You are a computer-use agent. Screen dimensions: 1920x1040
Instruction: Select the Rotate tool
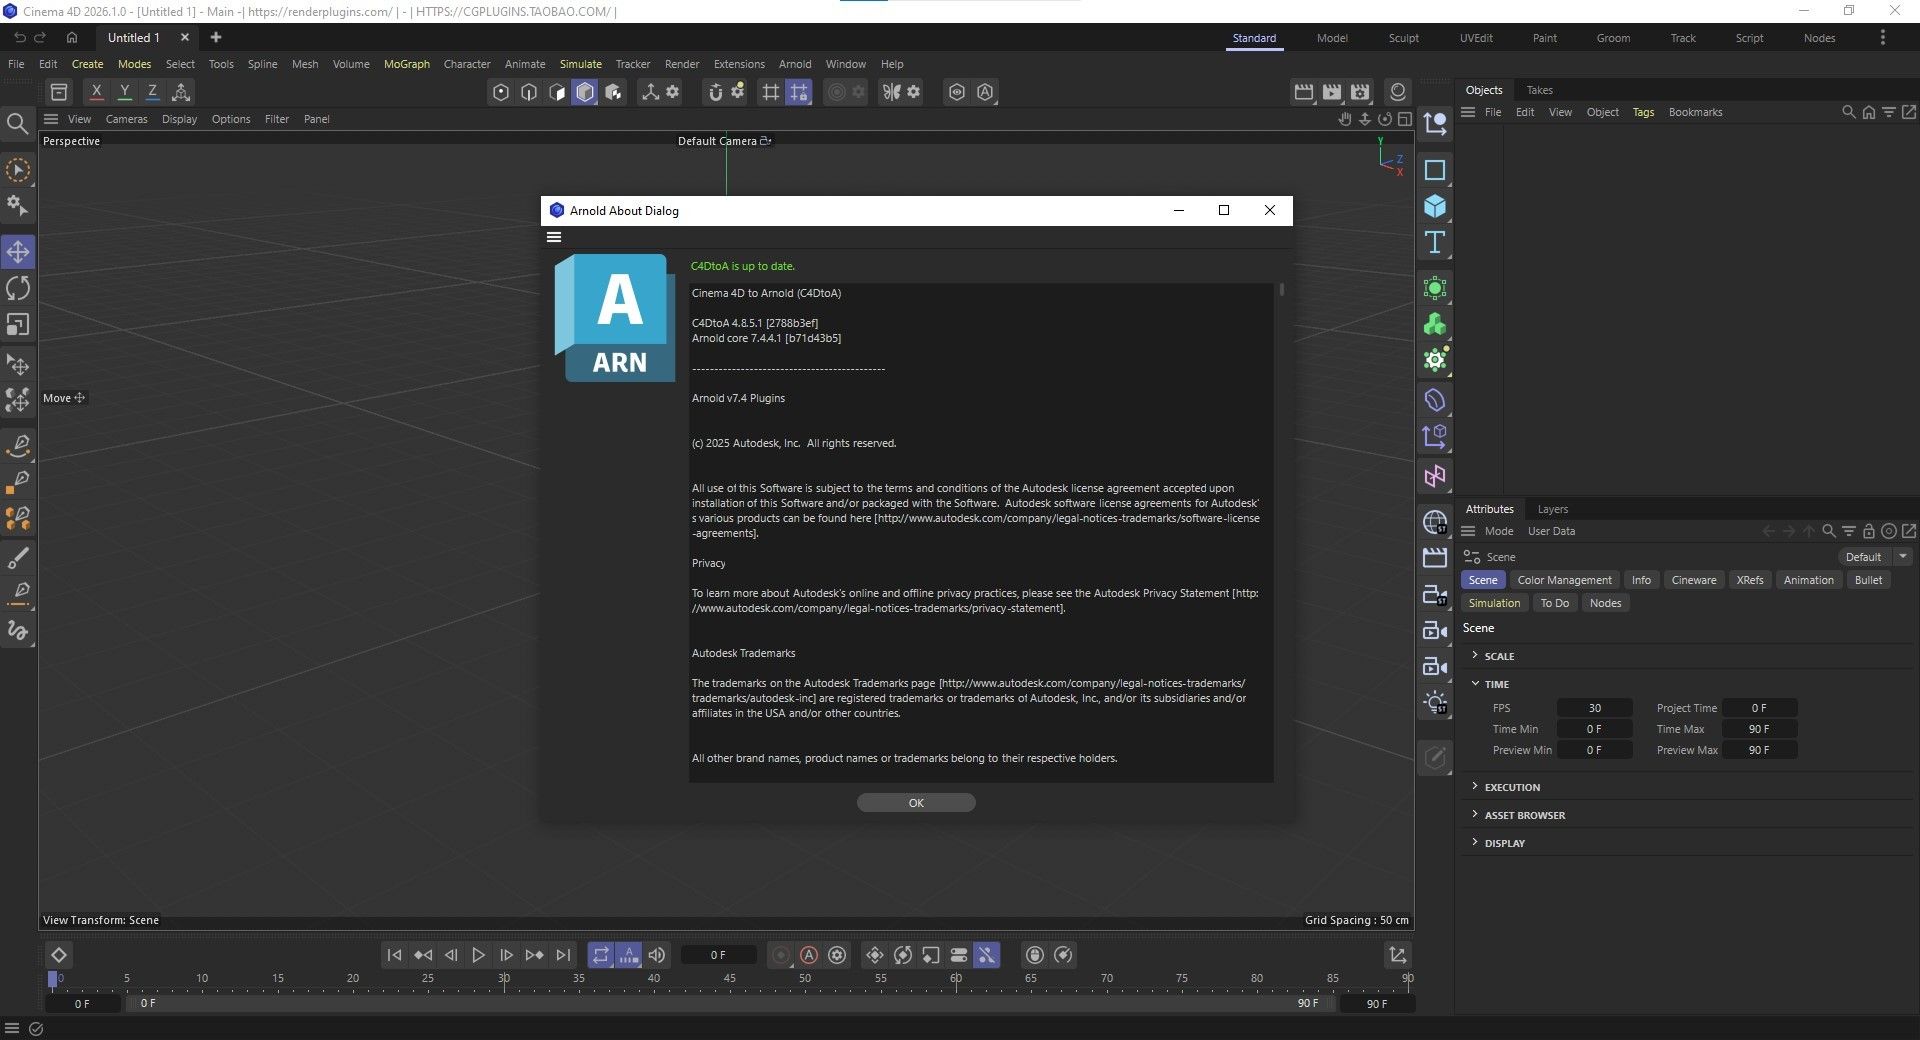(18, 288)
